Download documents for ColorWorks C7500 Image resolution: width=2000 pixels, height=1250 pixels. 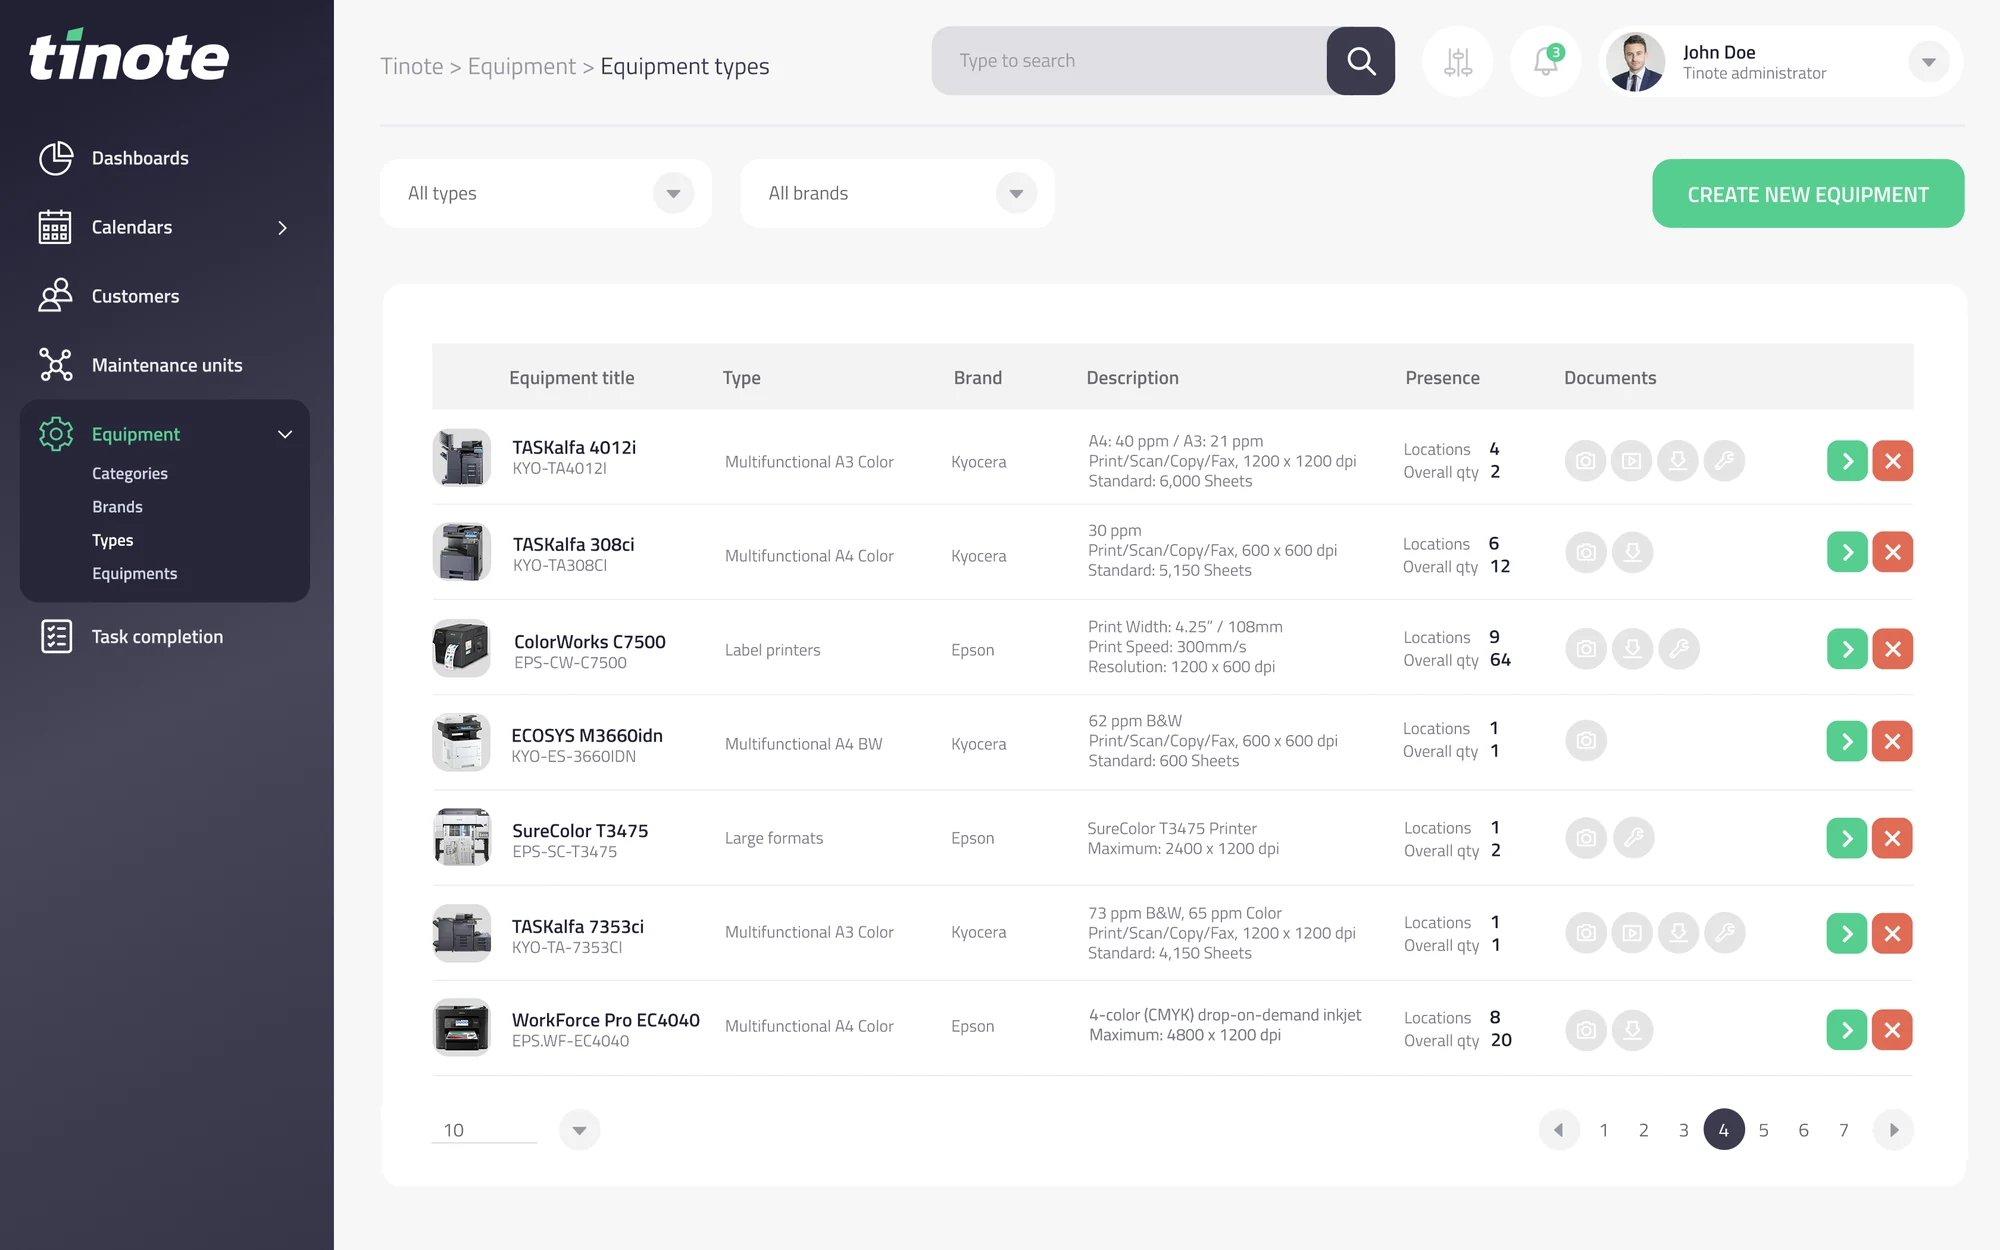1632,649
